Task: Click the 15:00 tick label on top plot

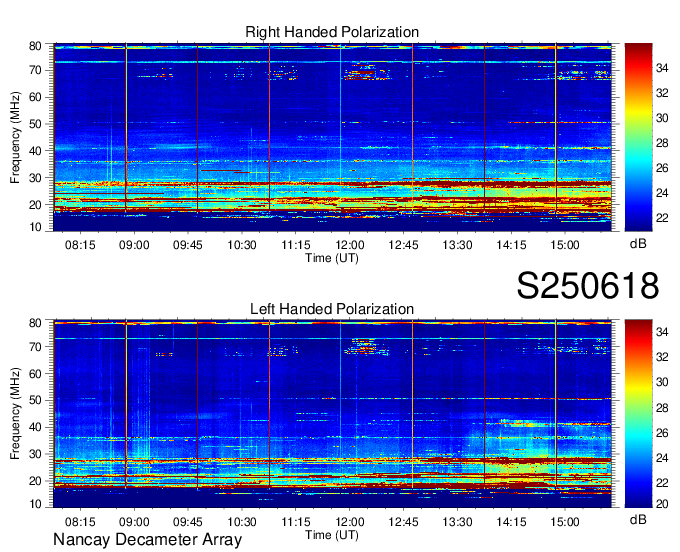Action: click(565, 245)
